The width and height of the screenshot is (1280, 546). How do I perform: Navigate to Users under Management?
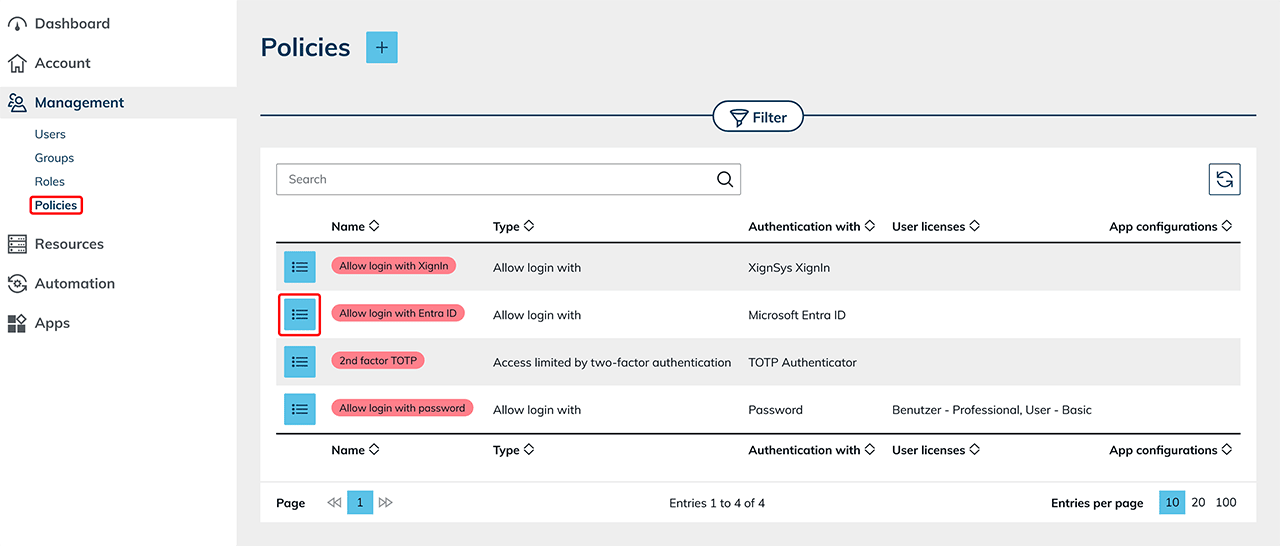coord(50,134)
